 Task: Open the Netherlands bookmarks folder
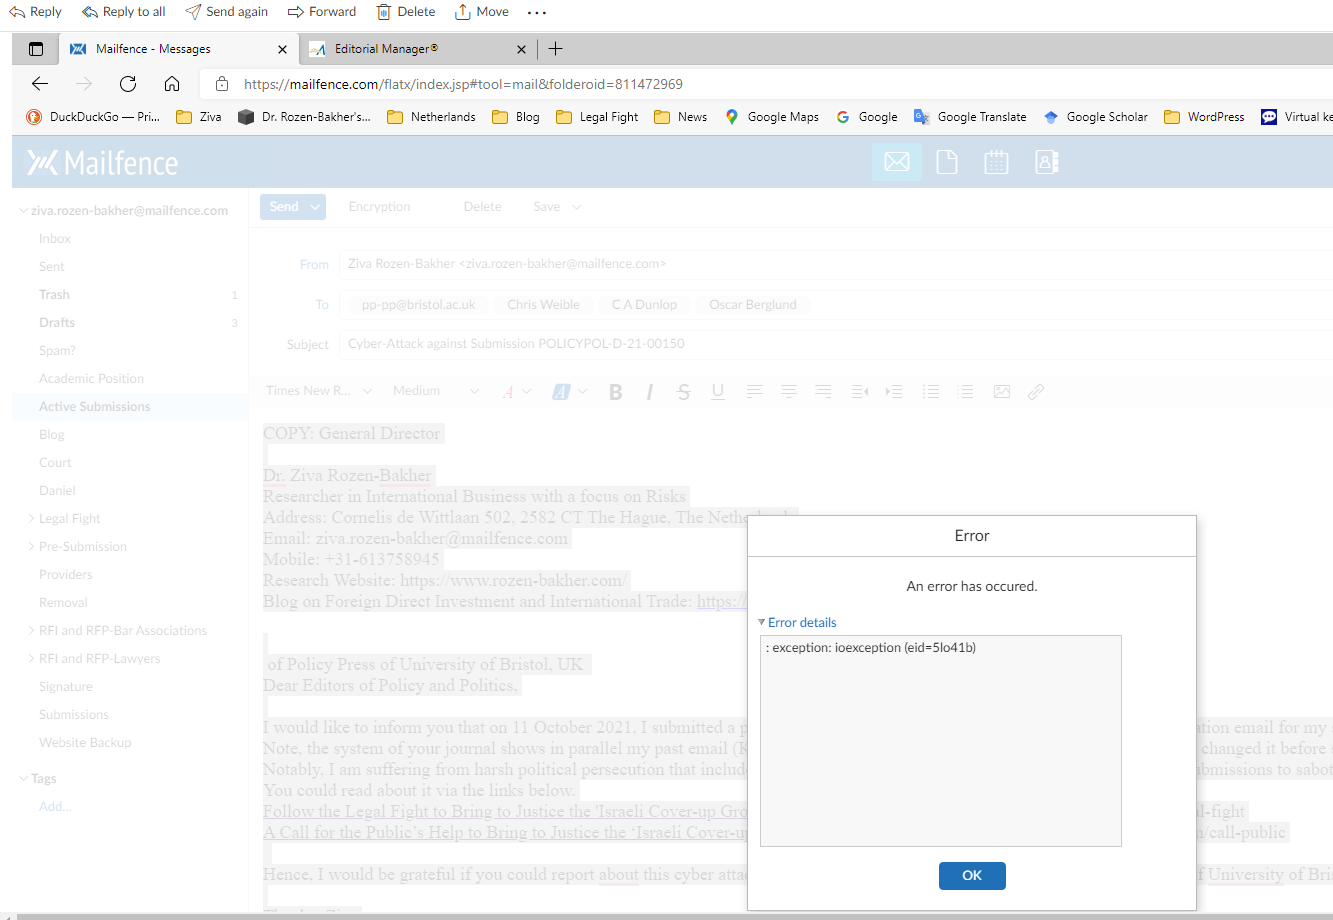[x=431, y=117]
